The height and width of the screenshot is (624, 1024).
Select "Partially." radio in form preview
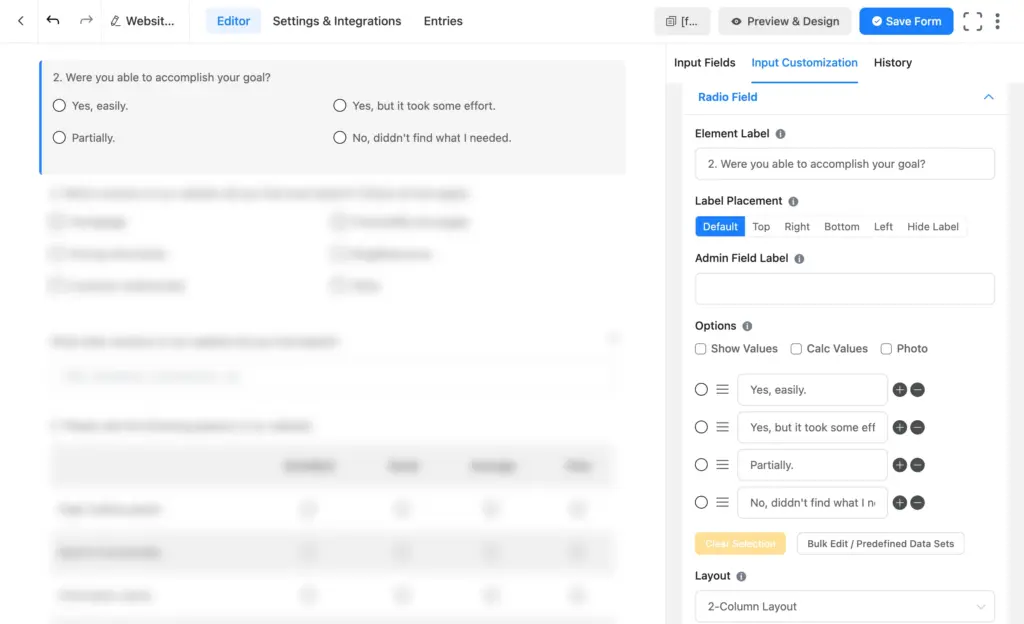point(59,138)
